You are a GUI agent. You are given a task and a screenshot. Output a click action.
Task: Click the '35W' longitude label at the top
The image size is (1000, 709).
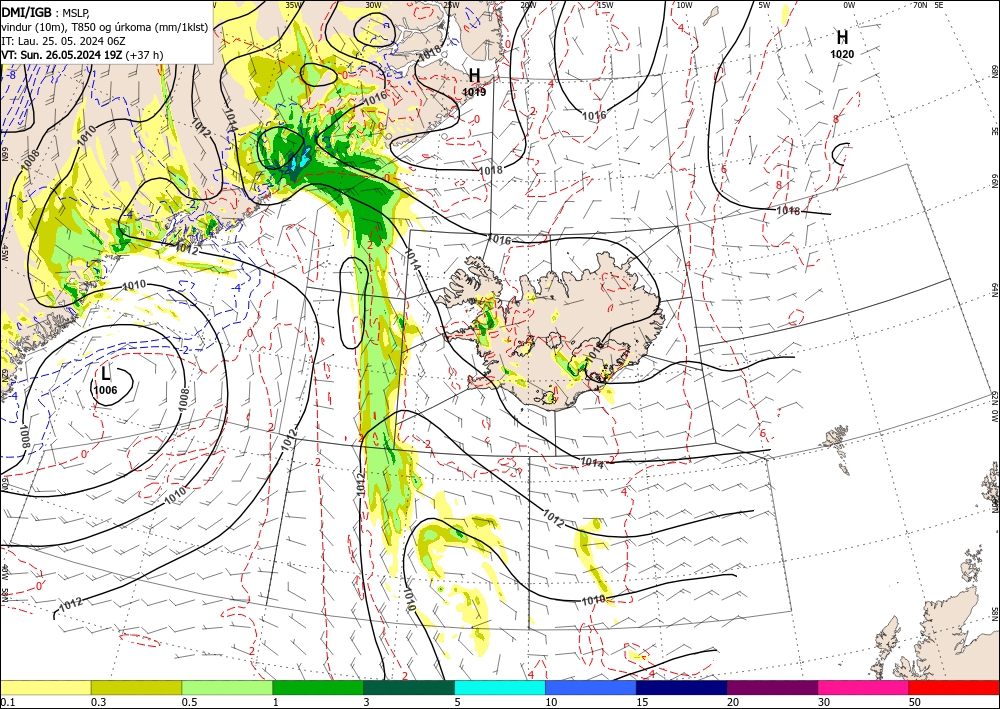coord(293,5)
